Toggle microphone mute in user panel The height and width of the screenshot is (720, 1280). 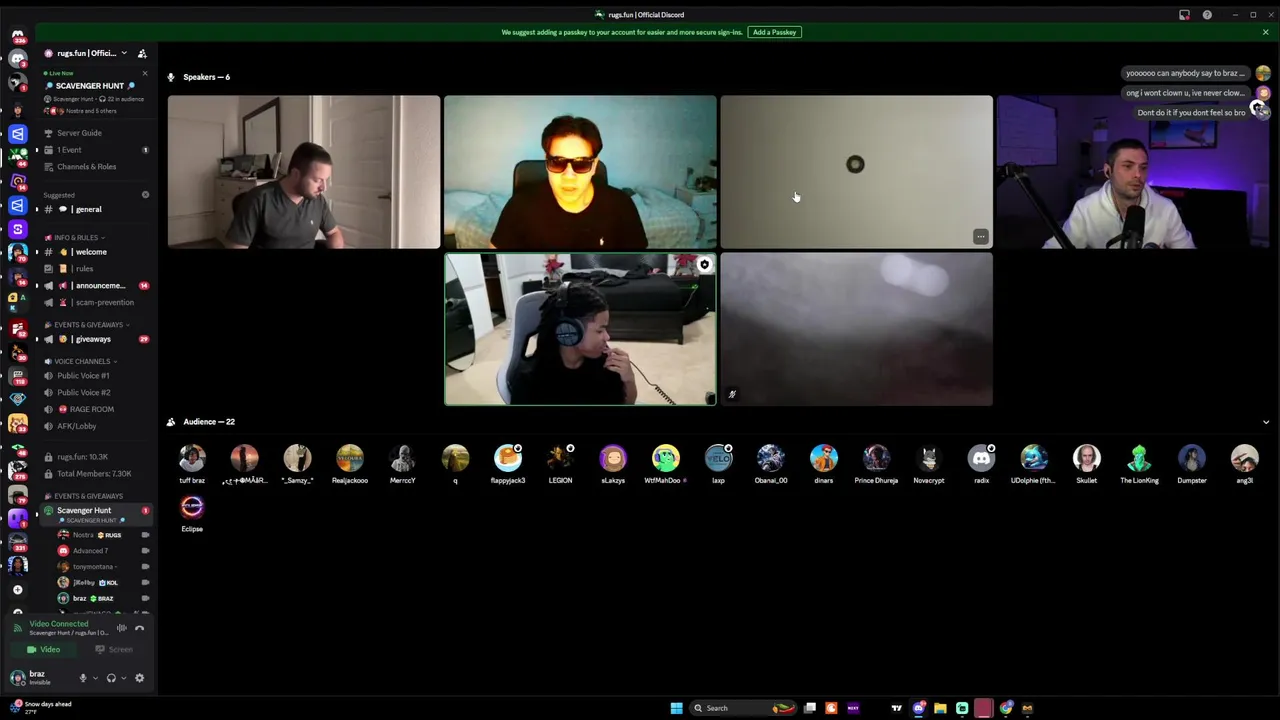coord(83,678)
